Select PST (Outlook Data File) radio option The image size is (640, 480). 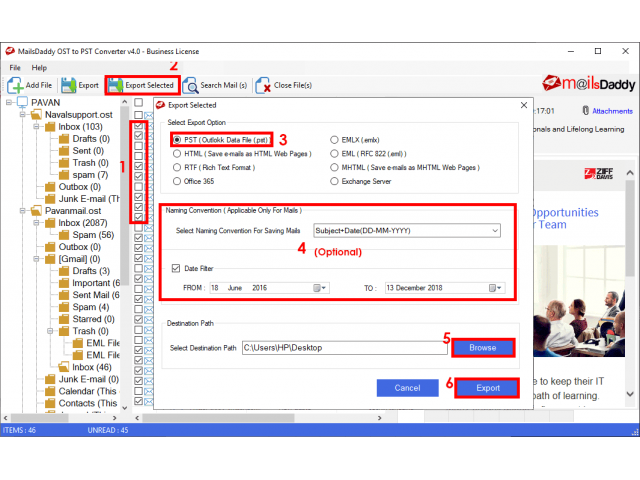pyautogui.click(x=177, y=140)
